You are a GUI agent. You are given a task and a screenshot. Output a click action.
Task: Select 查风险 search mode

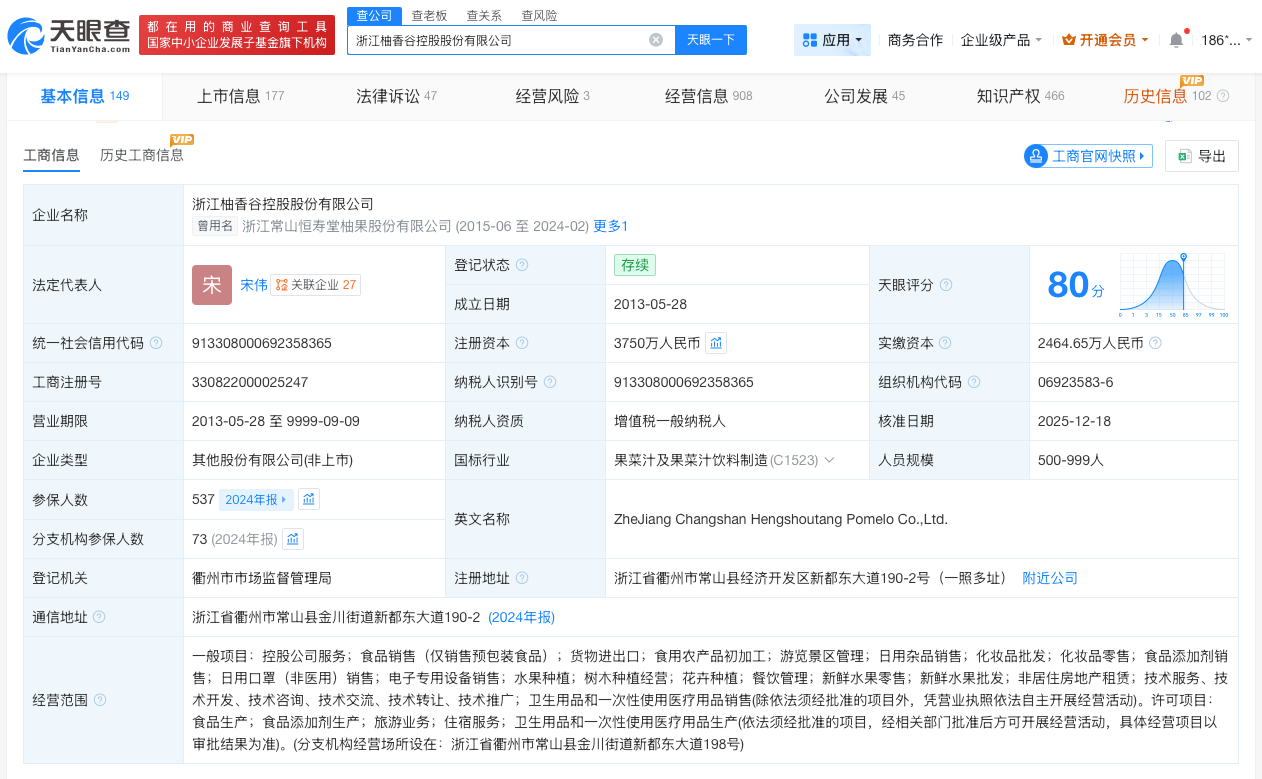pos(540,15)
